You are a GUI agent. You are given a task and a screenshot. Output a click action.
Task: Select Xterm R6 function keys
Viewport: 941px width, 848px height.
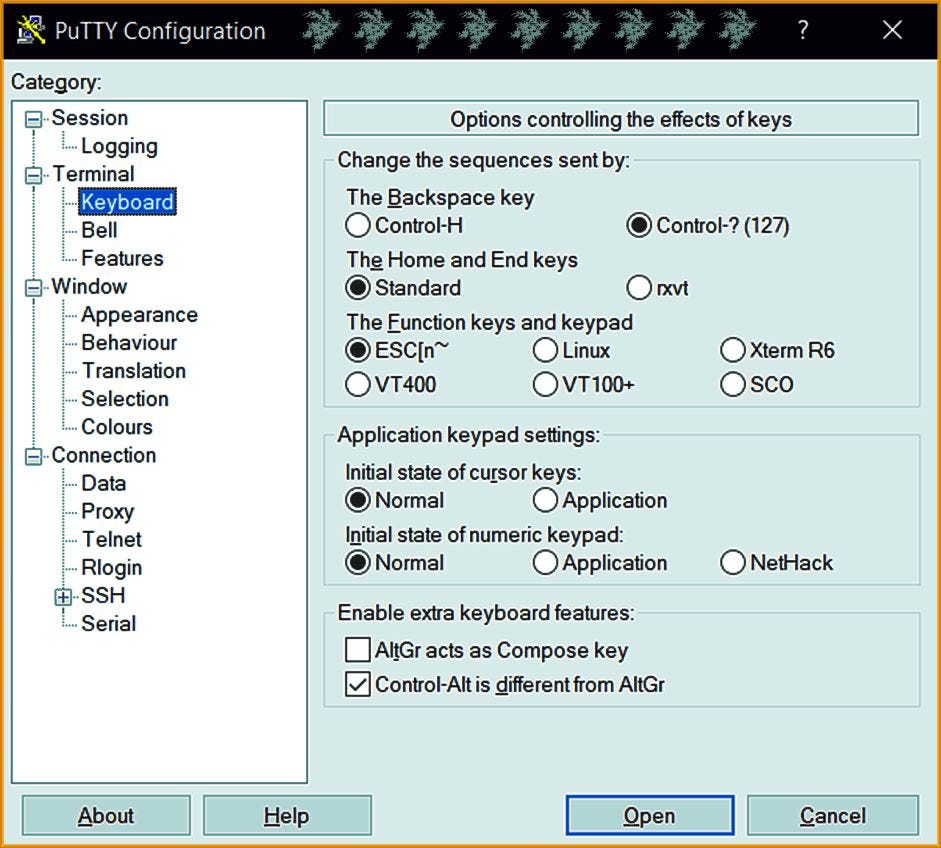[x=732, y=350]
